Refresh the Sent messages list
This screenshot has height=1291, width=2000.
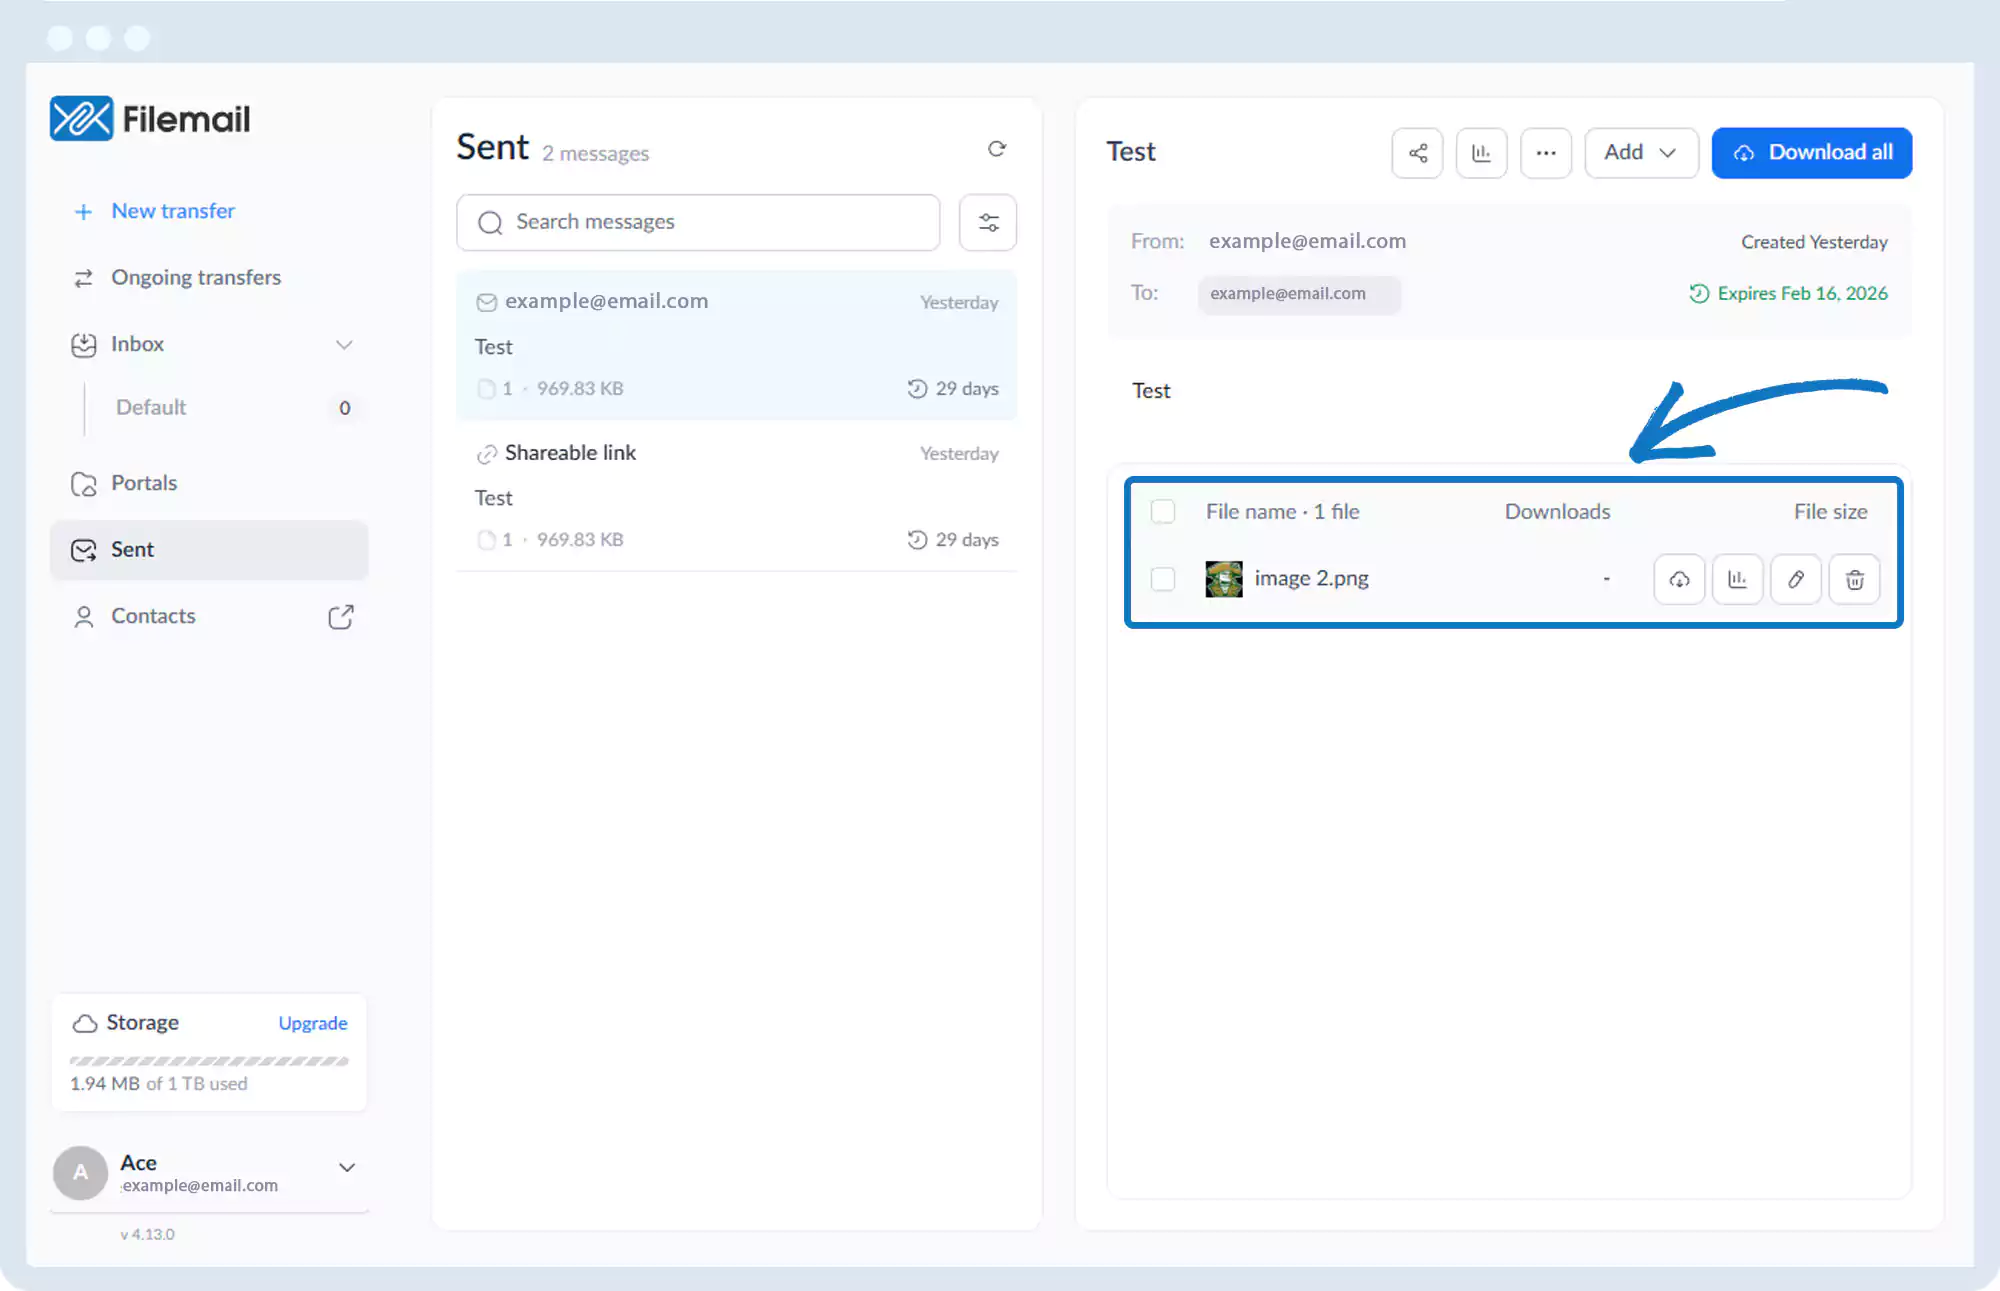(x=996, y=149)
